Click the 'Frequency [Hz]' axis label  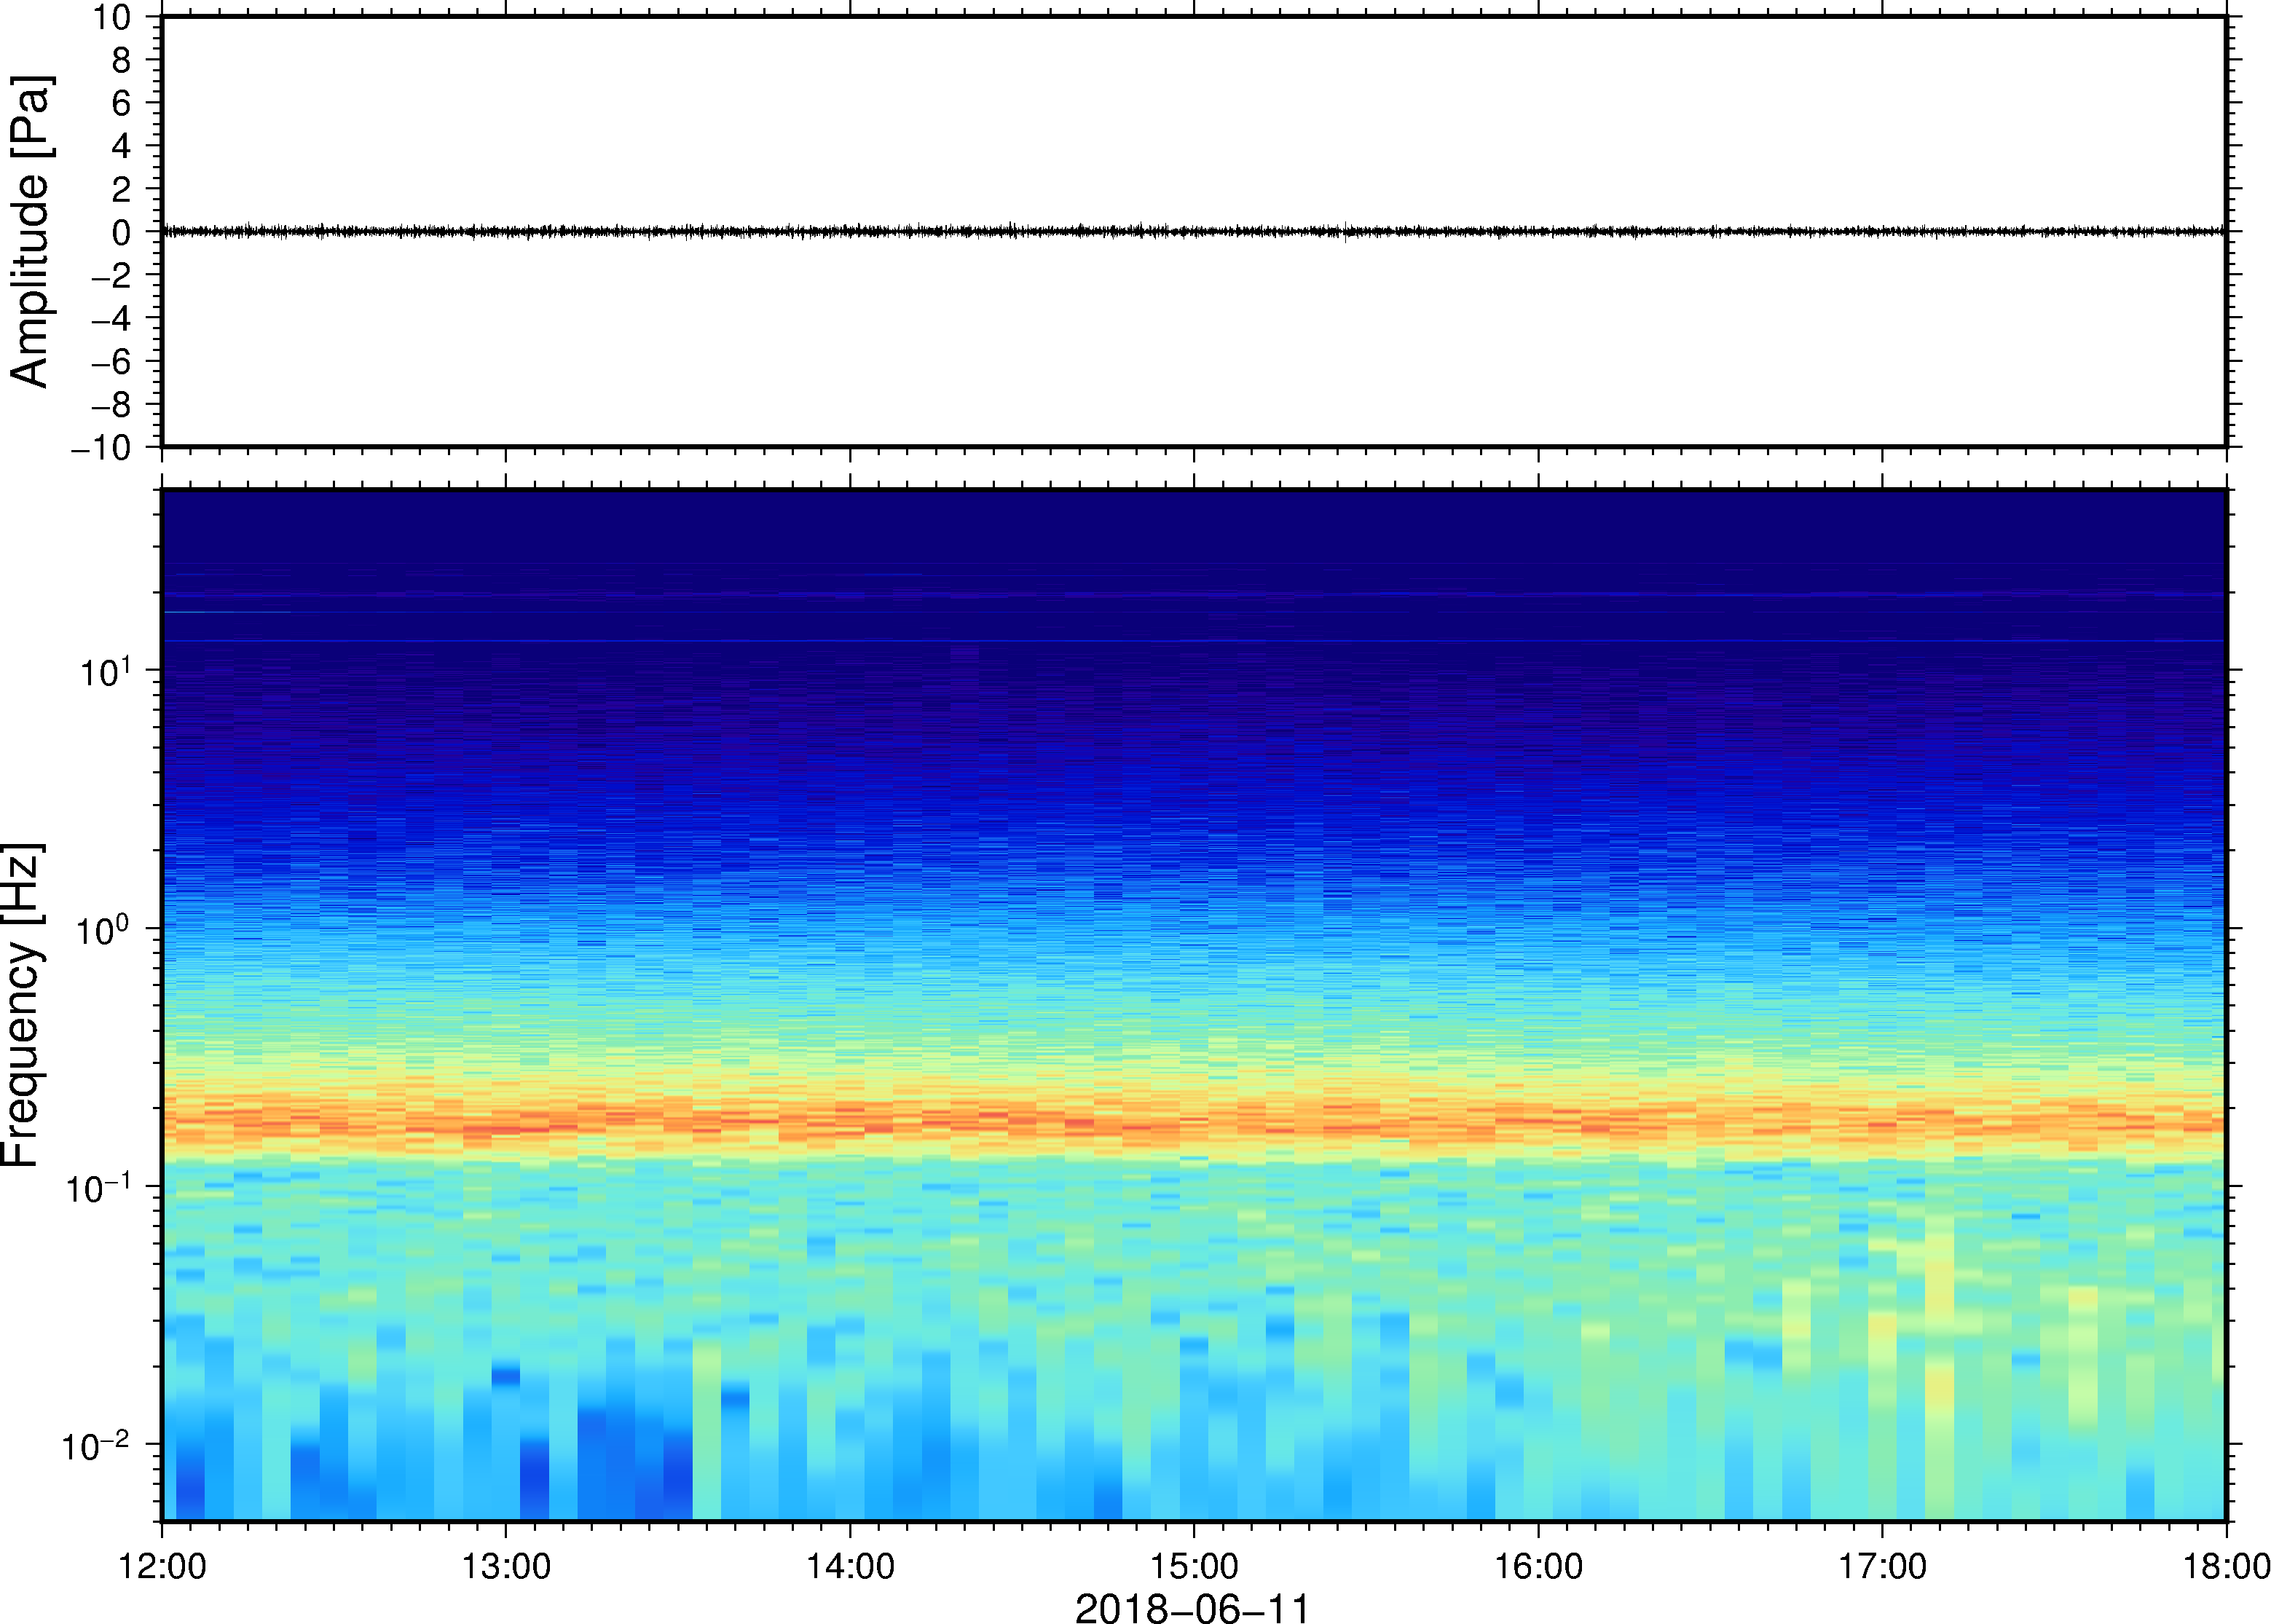coord(22,1005)
